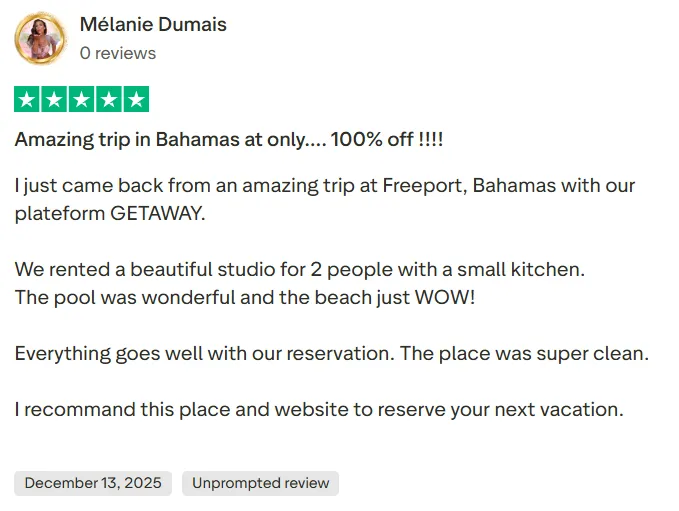Click the first green rating star
679x511 pixels.
point(27,99)
